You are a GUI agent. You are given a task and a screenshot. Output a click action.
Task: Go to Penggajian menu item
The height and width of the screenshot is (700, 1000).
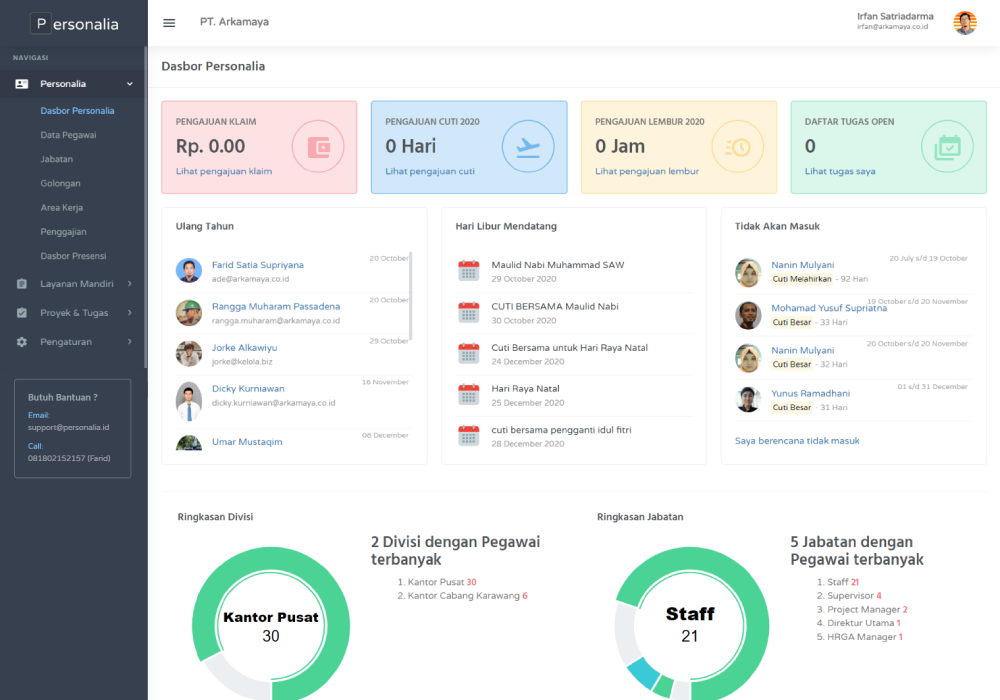(63, 232)
